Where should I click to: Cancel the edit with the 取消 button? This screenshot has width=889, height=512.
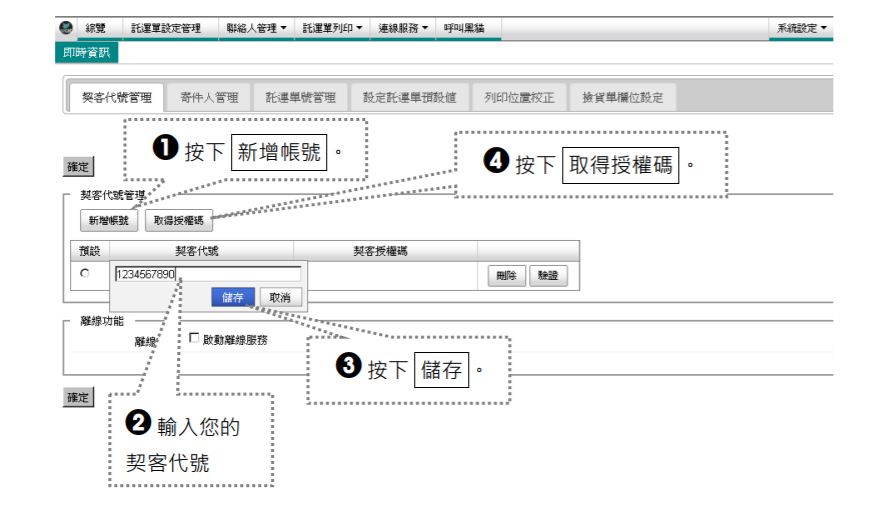click(x=280, y=297)
